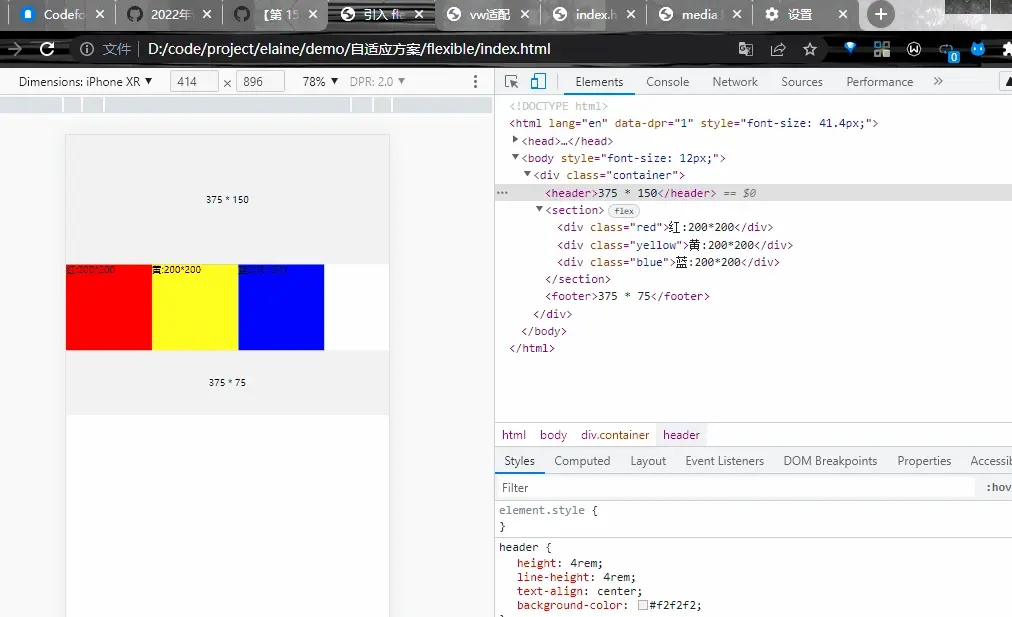This screenshot has width=1012, height=617.
Task: Collapse the section element node
Action: (540, 210)
